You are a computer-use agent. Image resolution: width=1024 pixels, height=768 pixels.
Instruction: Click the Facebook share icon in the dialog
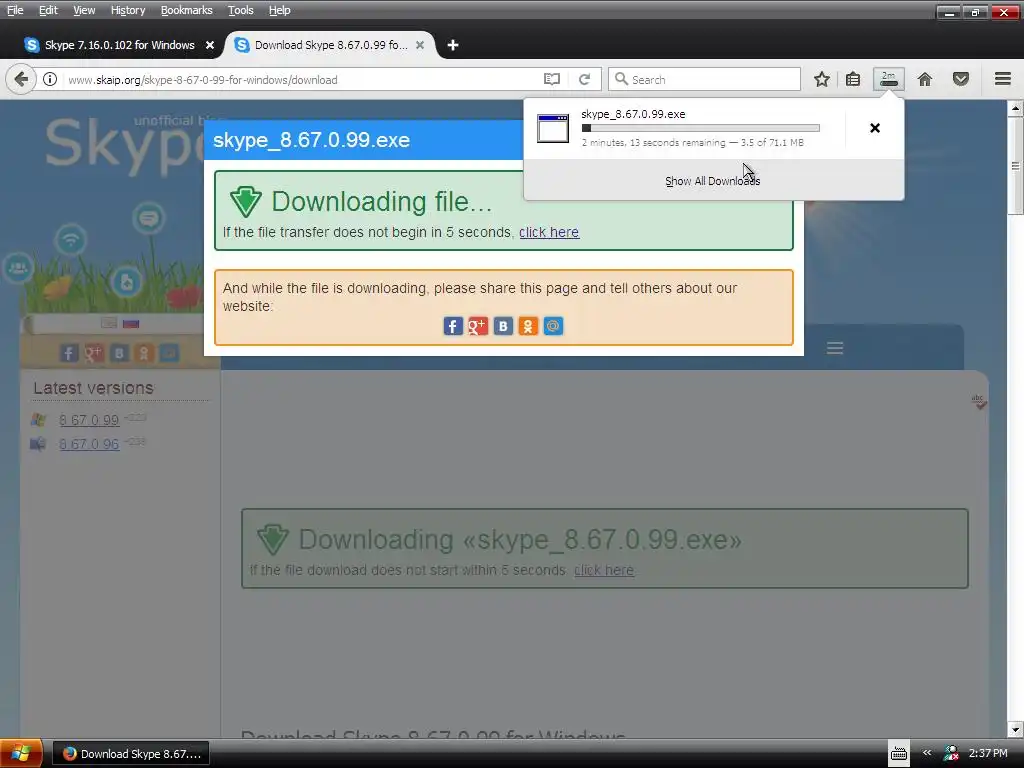453,326
